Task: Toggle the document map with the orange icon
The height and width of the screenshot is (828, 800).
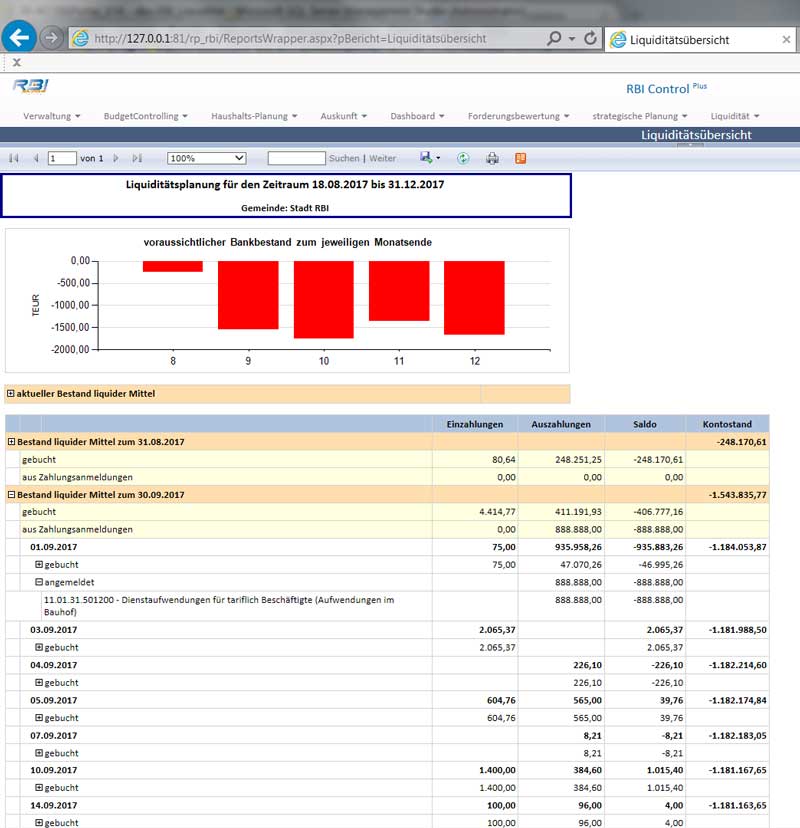Action: click(x=519, y=158)
